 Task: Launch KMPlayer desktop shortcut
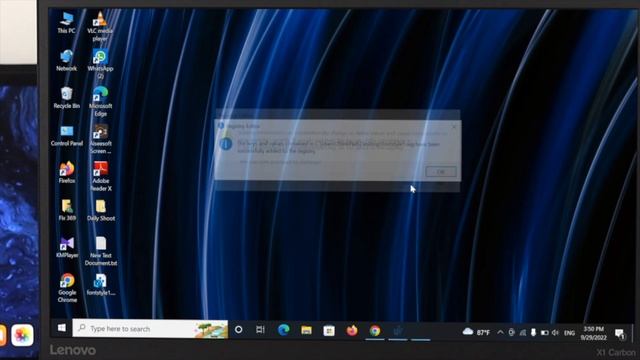(67, 247)
